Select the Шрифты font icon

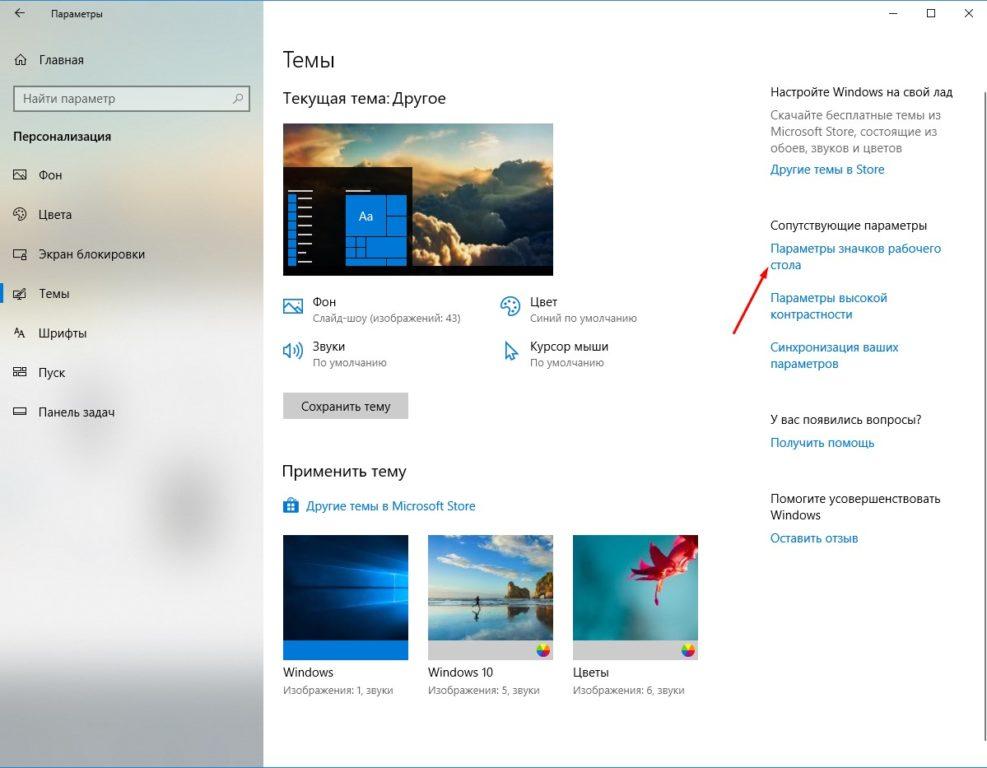20,333
